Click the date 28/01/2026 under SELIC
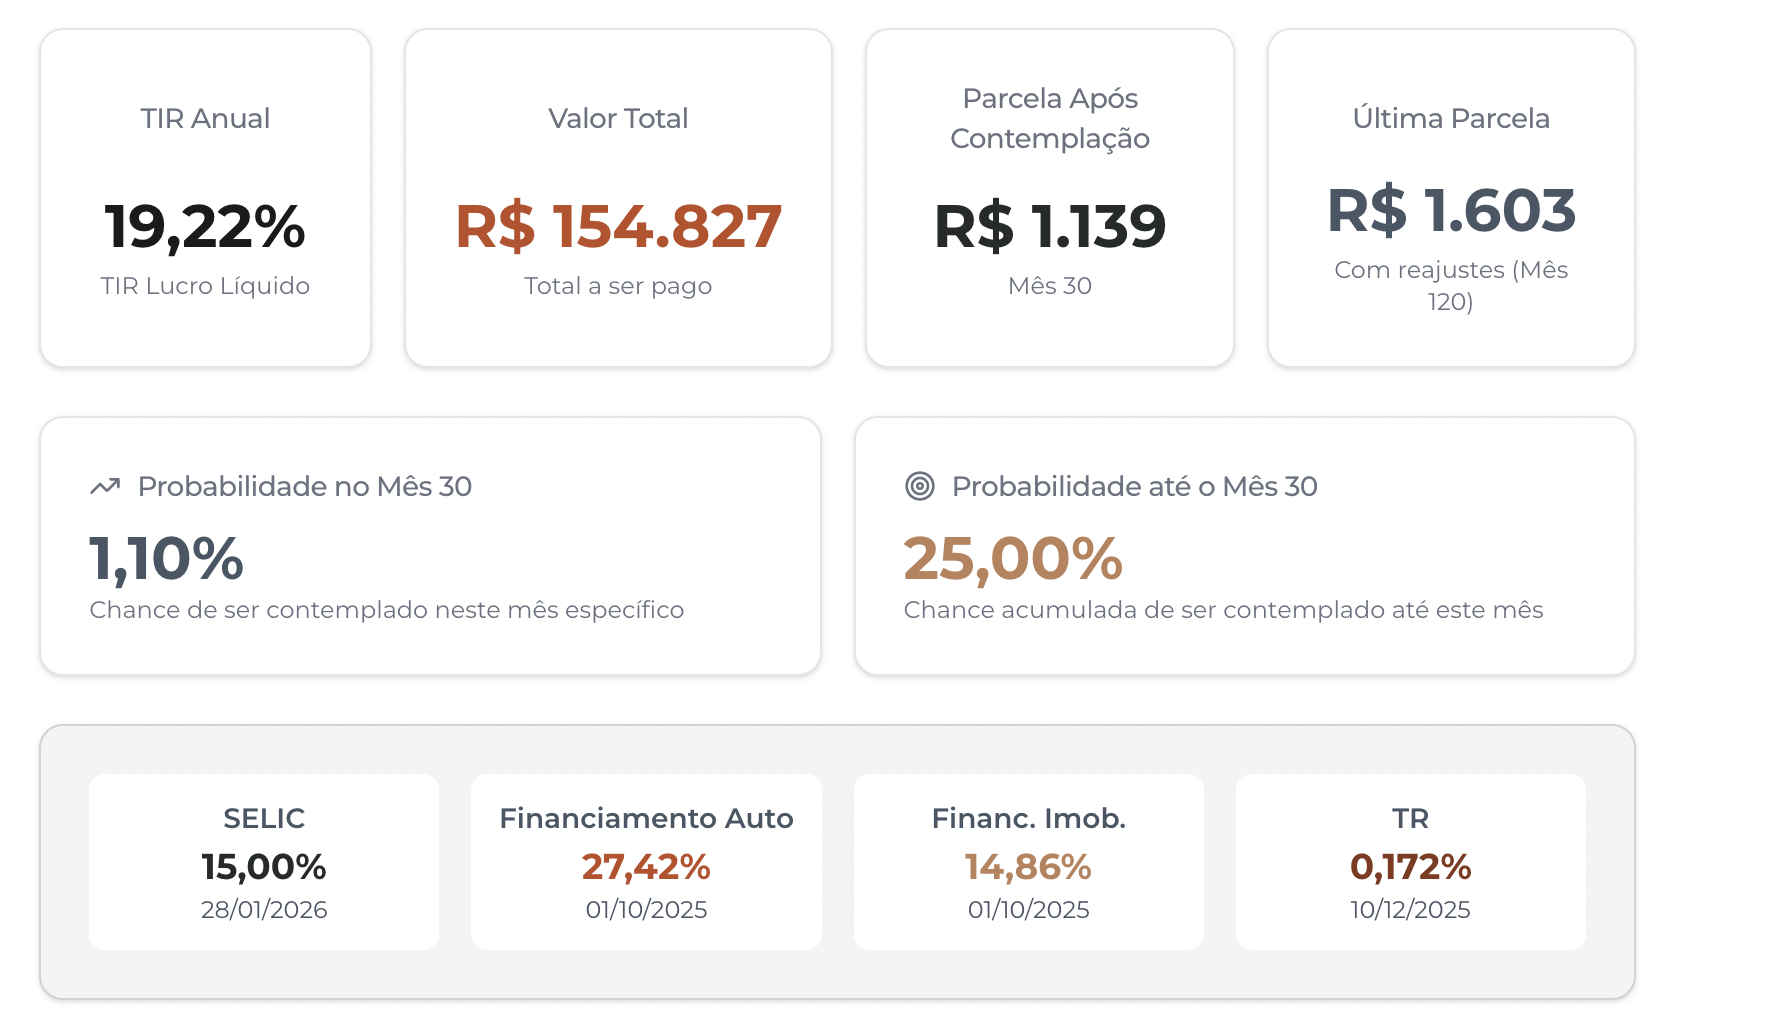The height and width of the screenshot is (1022, 1766). click(x=263, y=909)
